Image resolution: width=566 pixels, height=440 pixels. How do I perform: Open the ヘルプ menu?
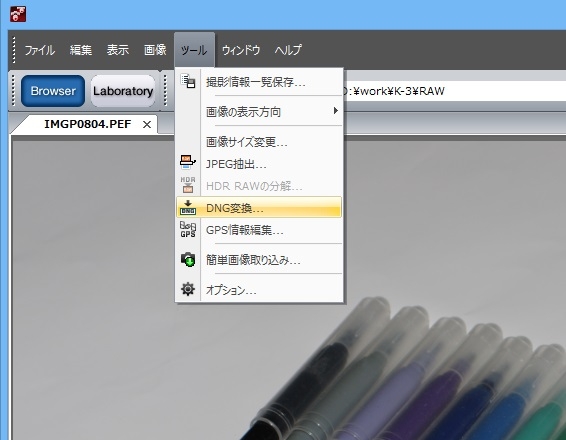click(288, 50)
